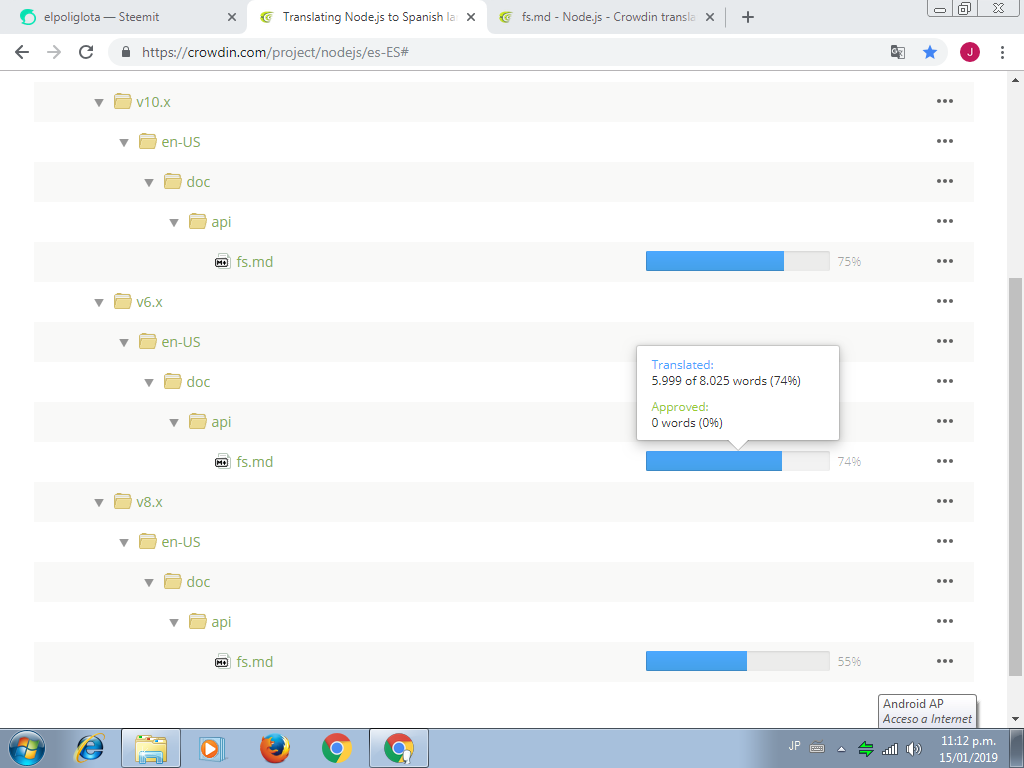Open more options for v10.x folder row
The image size is (1024, 768).
pos(944,101)
